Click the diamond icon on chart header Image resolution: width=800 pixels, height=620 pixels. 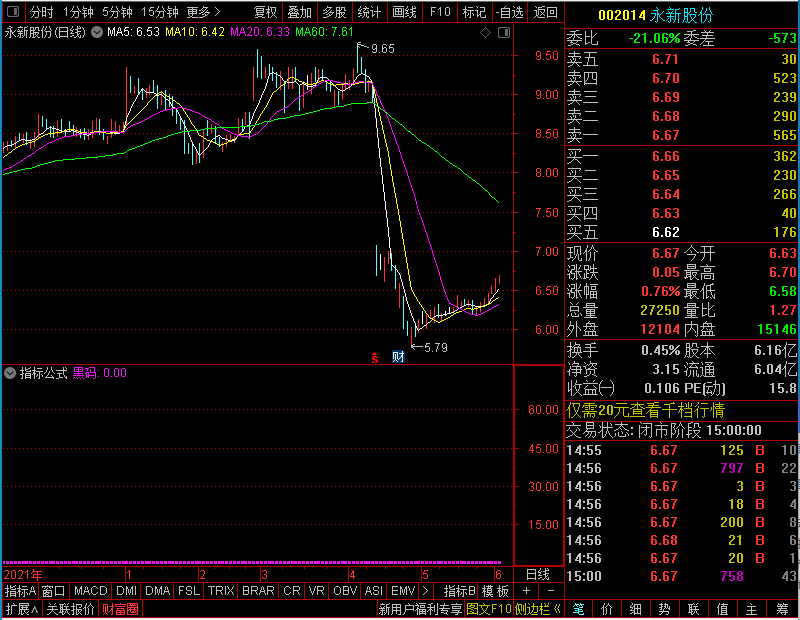coord(486,33)
